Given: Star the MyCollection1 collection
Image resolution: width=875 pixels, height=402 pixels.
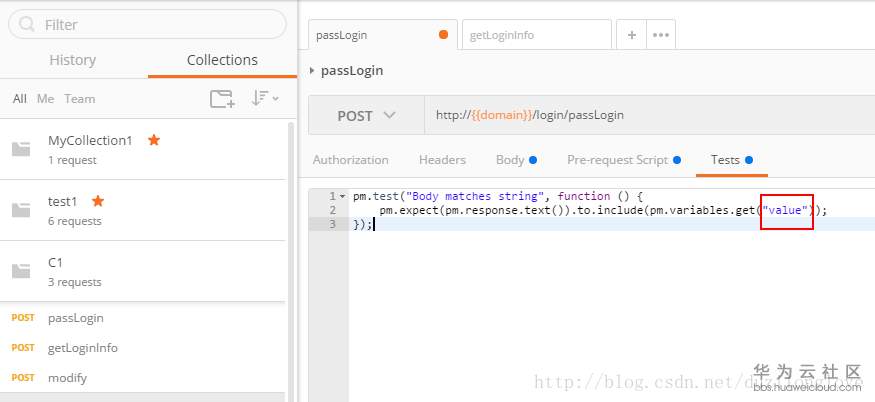Looking at the screenshot, I should point(154,140).
